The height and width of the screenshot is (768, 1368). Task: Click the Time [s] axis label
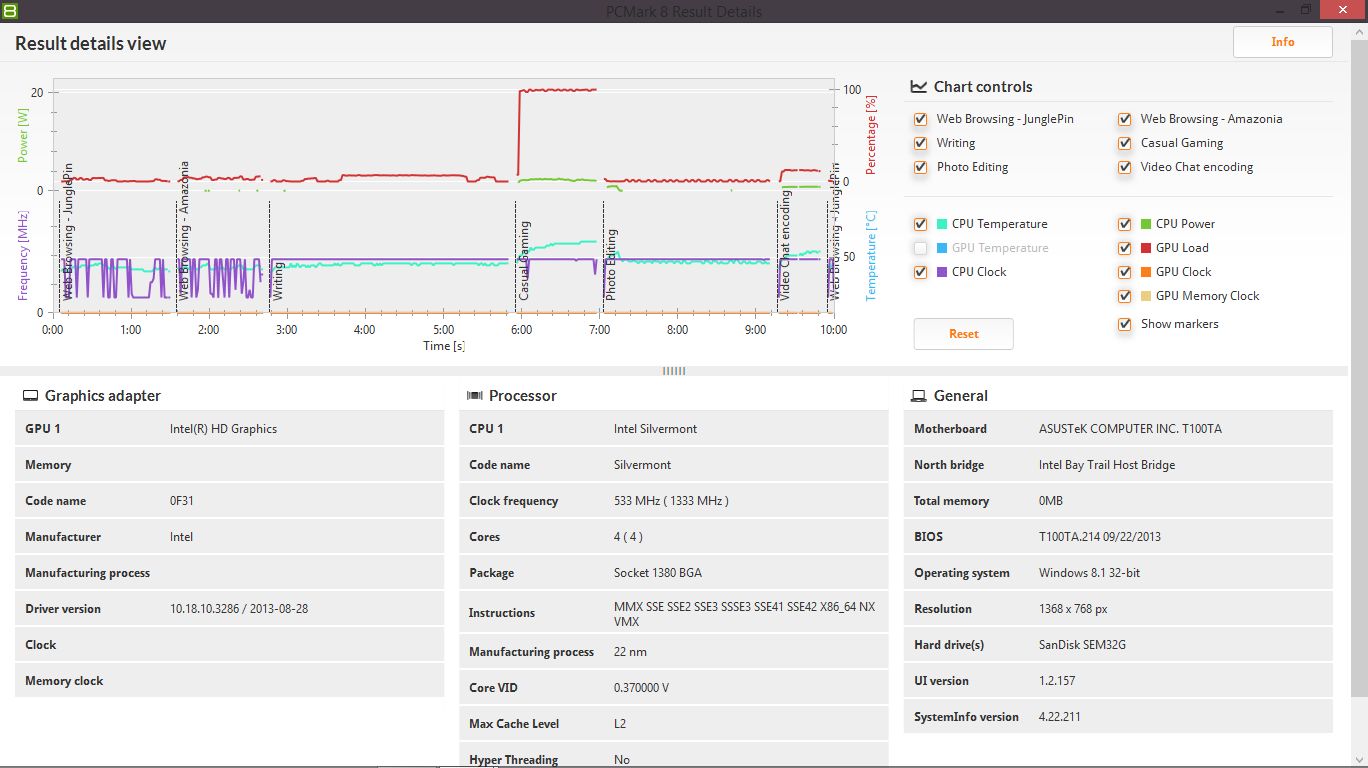click(x=443, y=346)
